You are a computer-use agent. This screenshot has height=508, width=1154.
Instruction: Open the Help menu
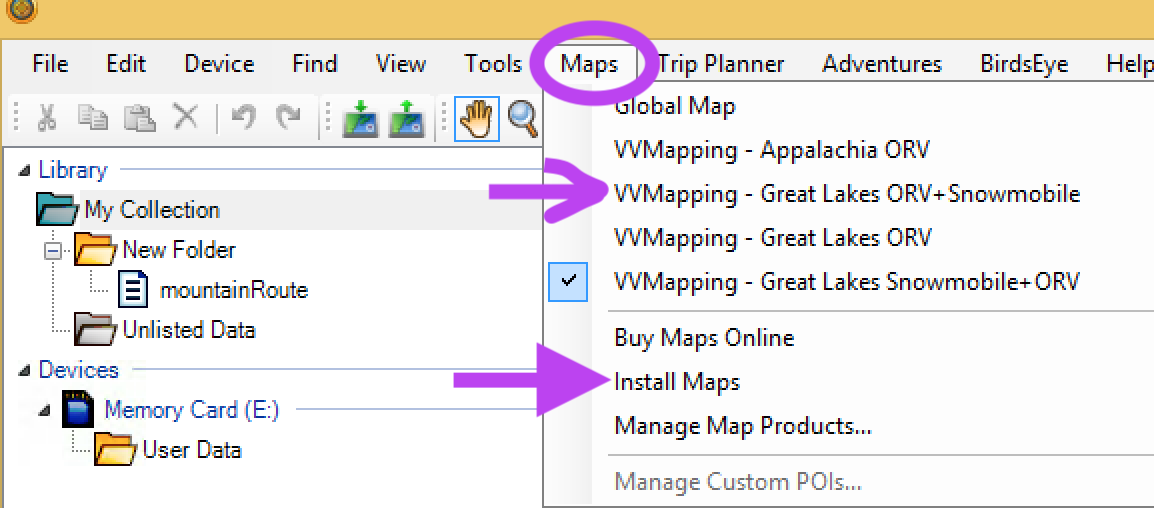coord(1130,64)
